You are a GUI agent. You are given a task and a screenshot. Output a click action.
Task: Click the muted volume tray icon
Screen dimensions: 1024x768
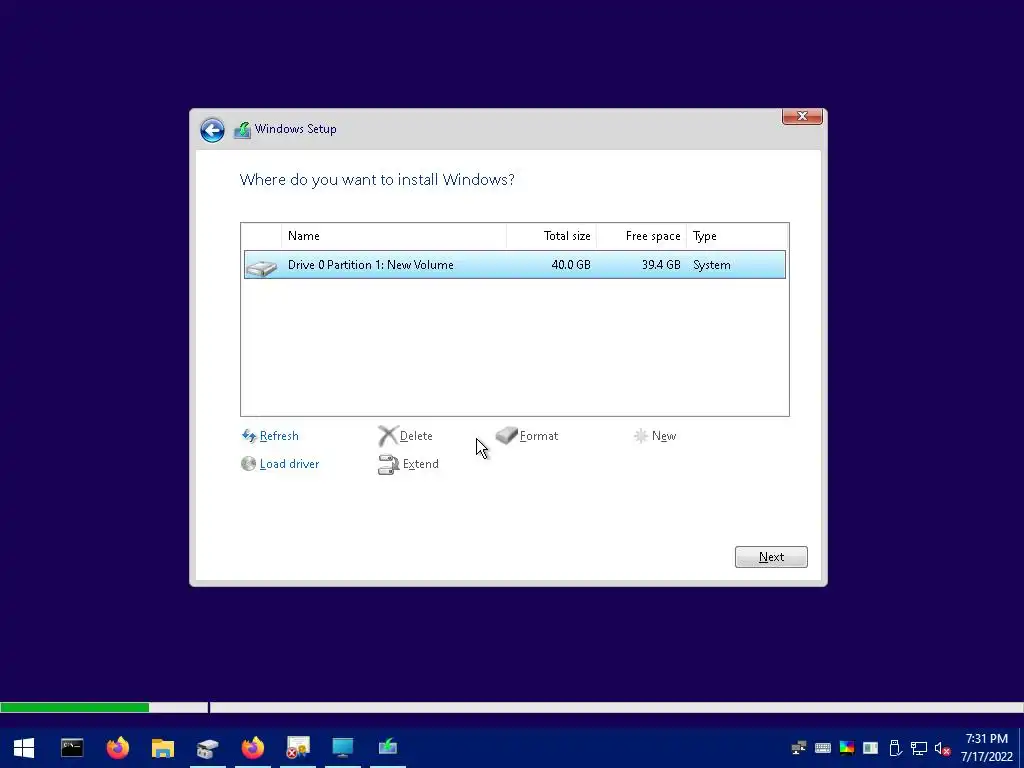pyautogui.click(x=942, y=749)
